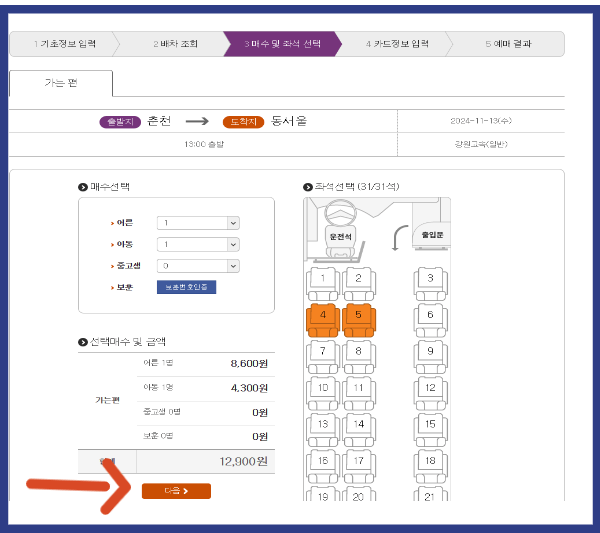Open the 아동 child count dropdown
Viewport: 600px width, 533px height.
(x=198, y=244)
